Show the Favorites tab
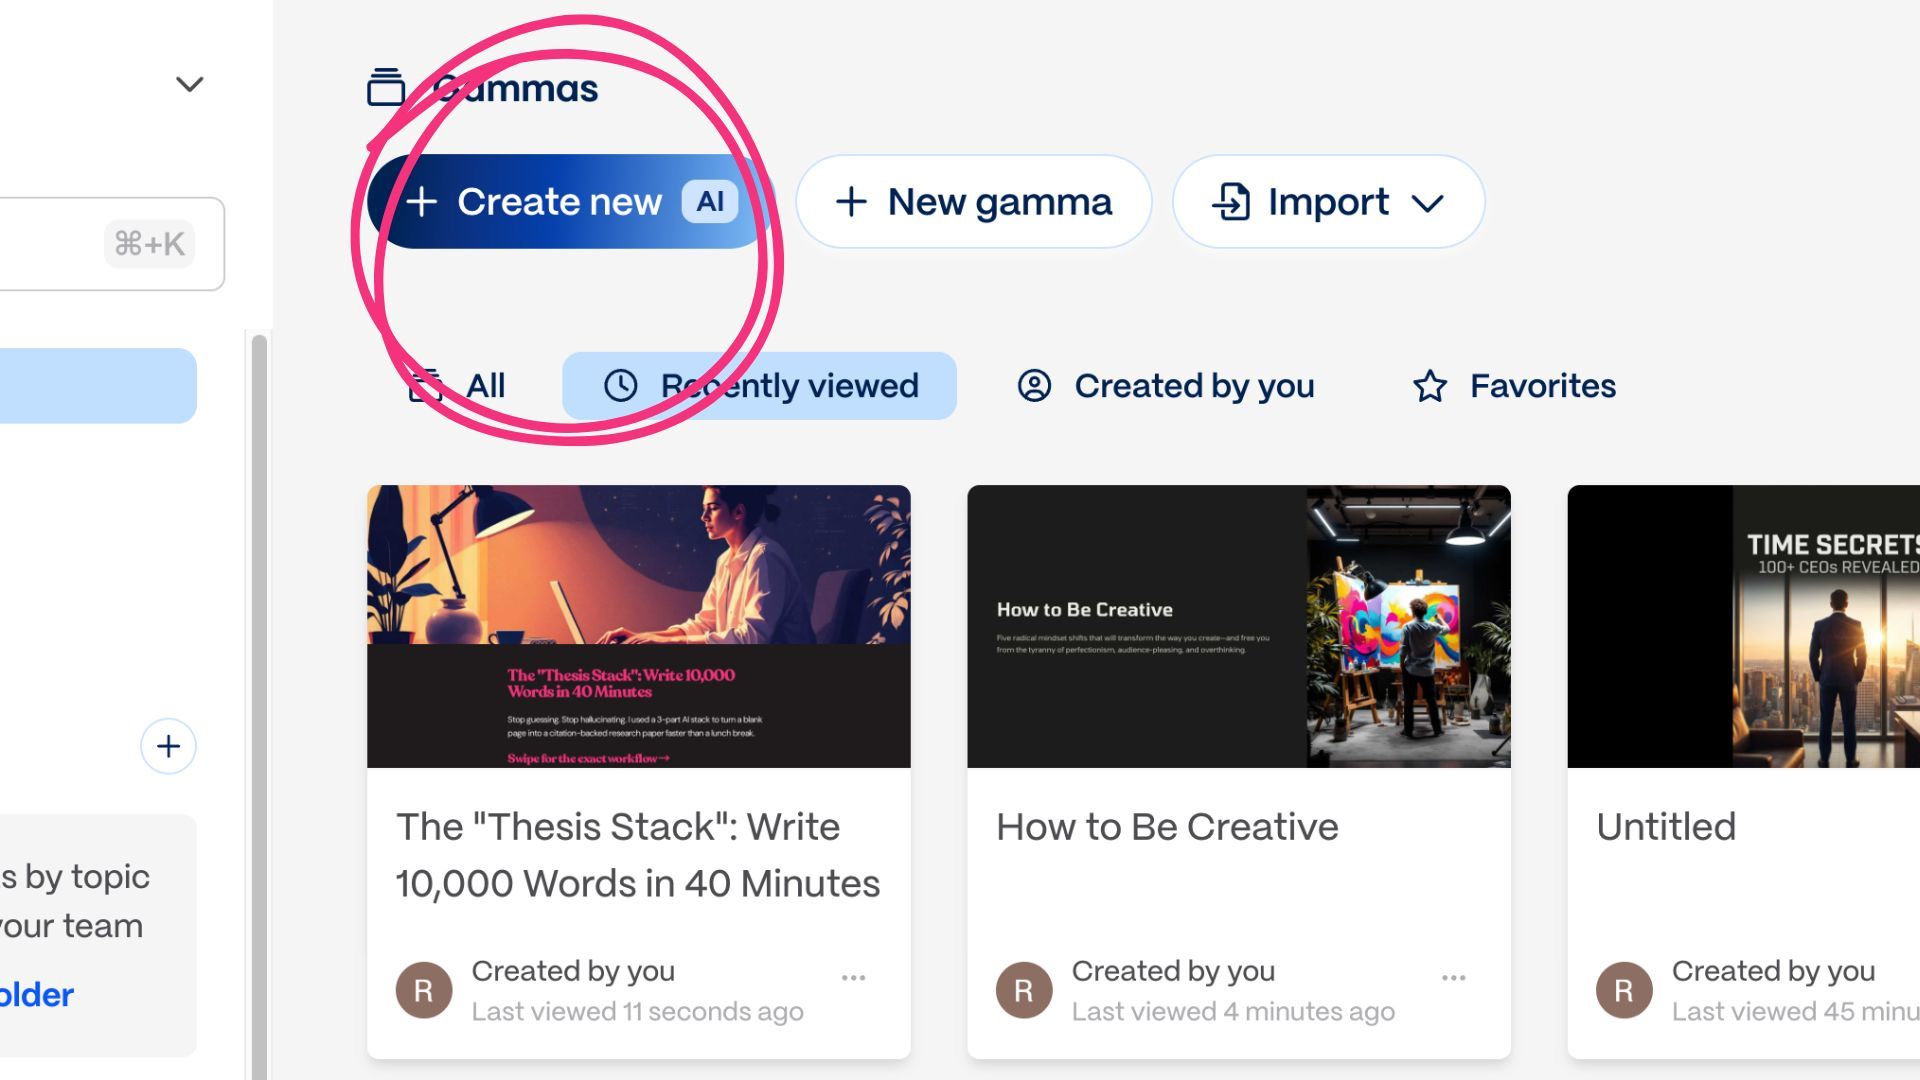 [1515, 386]
